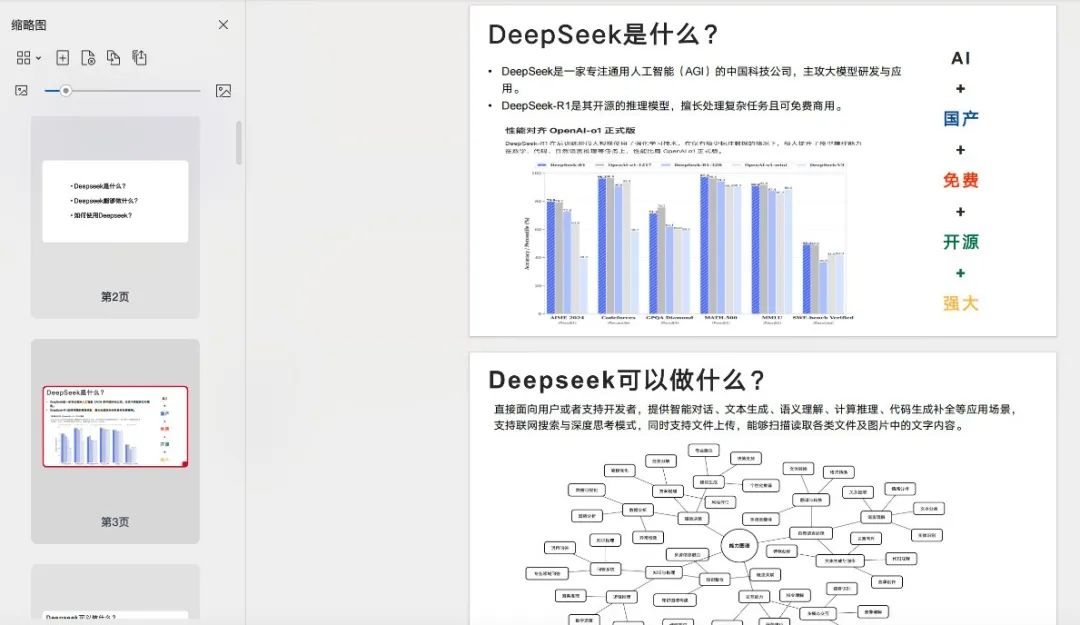The width and height of the screenshot is (1080, 625).
Task: Click the small image icon to shrink thumbnails
Action: (x=21, y=91)
